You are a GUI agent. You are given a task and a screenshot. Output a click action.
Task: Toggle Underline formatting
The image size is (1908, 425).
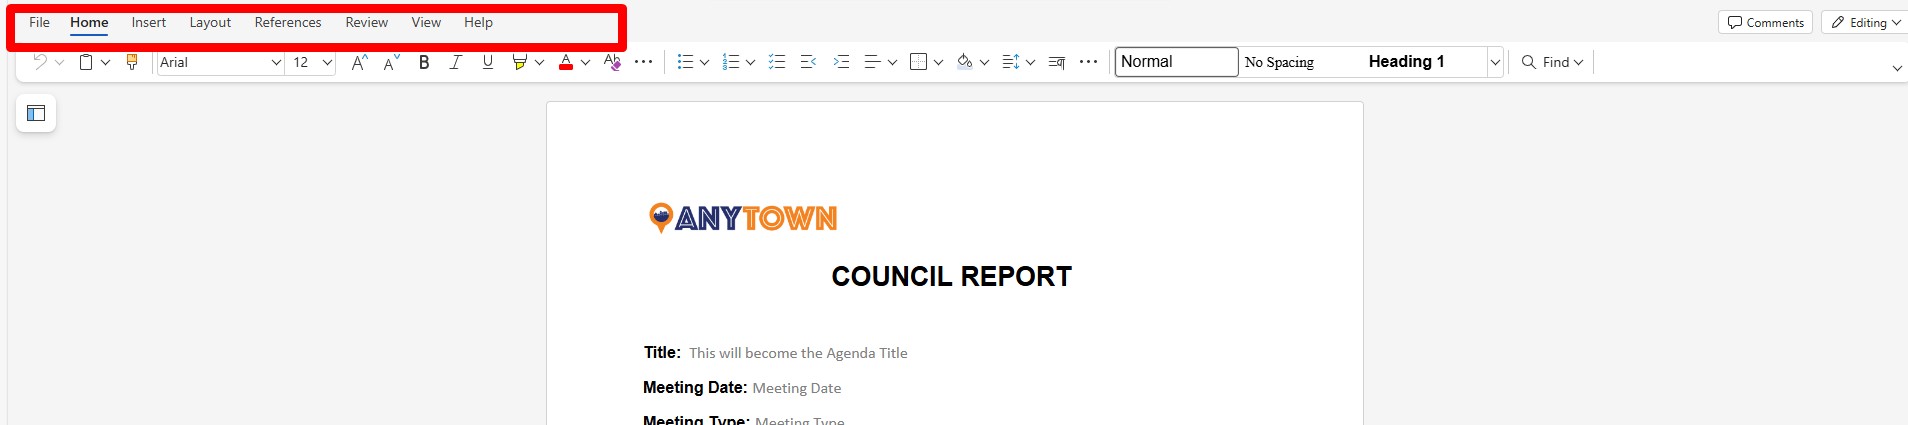[x=488, y=62]
